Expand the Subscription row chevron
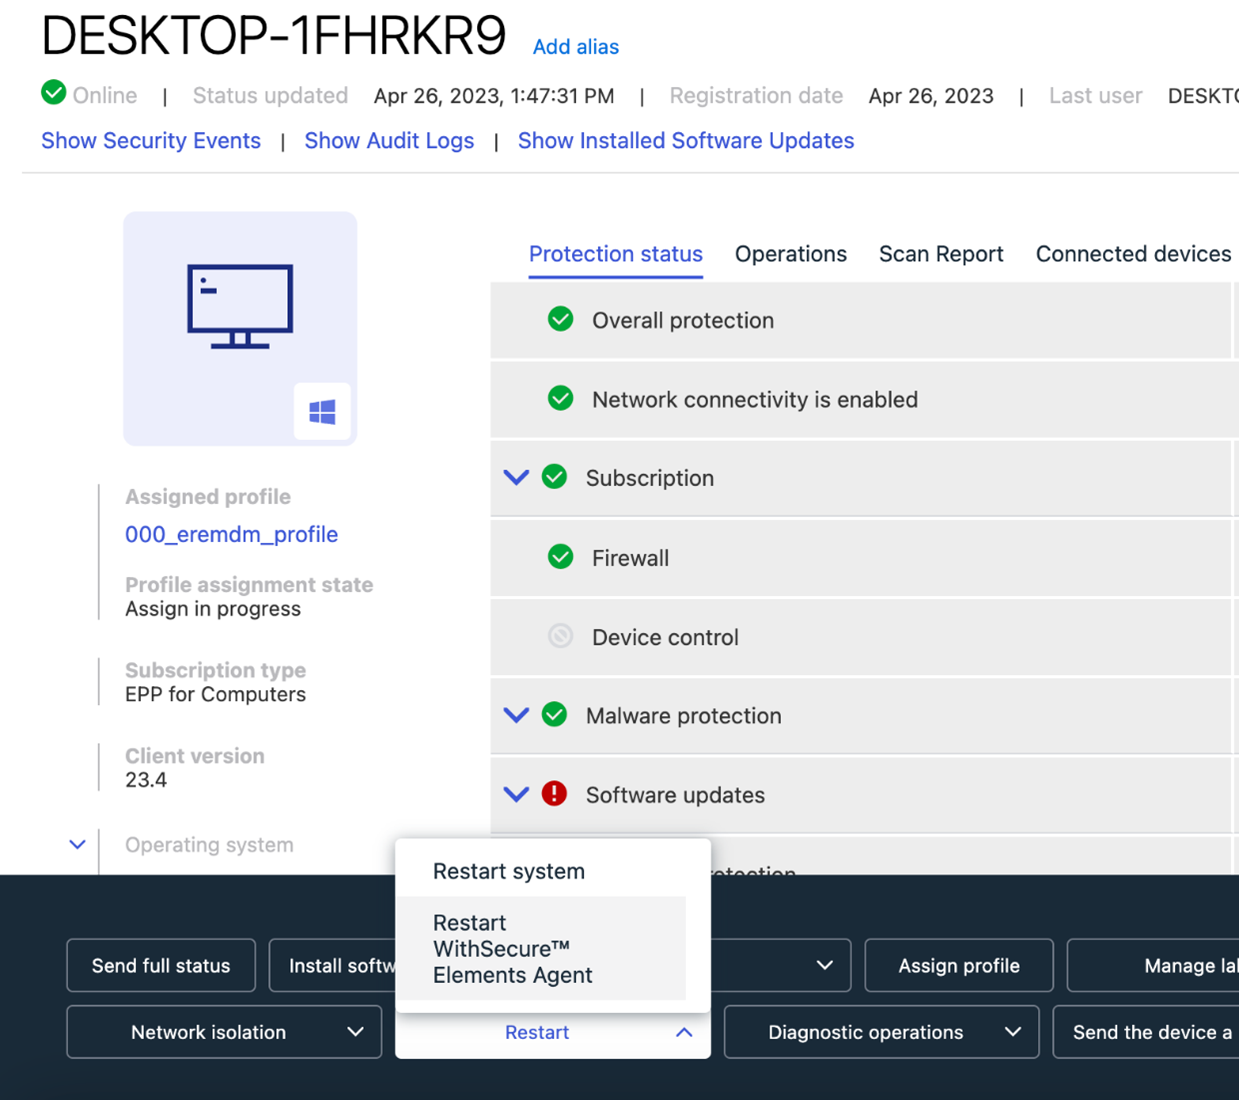The image size is (1239, 1100). coord(516,477)
